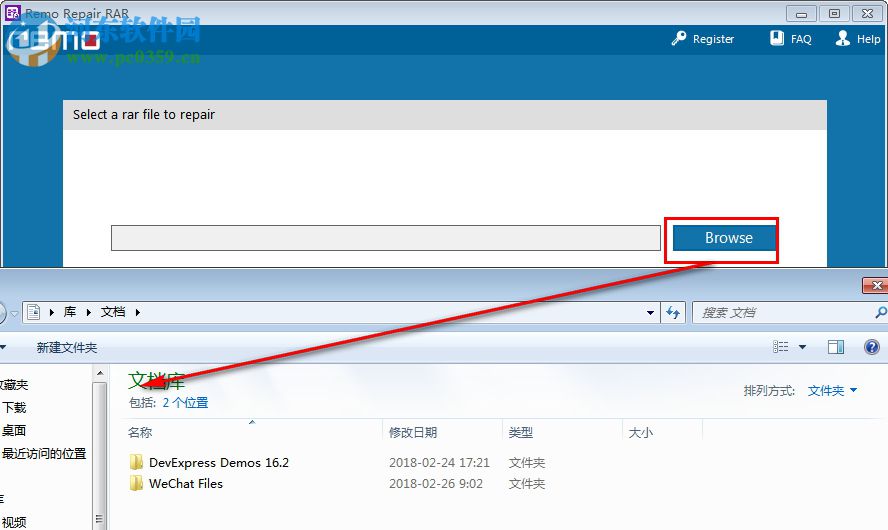Click the Help person icon
This screenshot has height=530, width=888.
tap(843, 38)
